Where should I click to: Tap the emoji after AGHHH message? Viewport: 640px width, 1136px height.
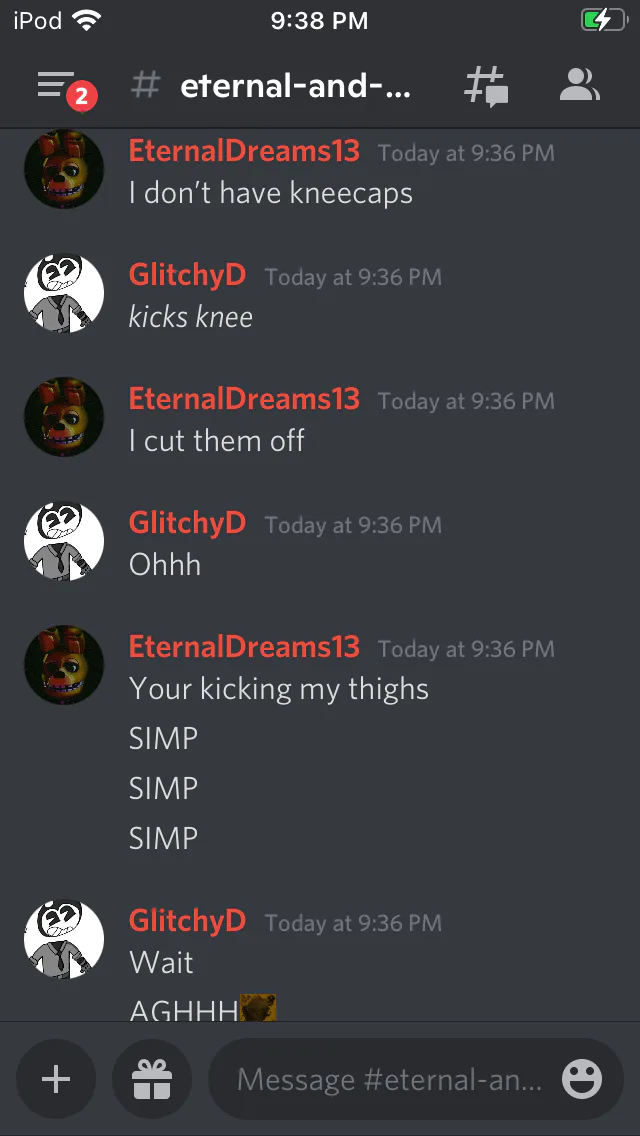(258, 1008)
